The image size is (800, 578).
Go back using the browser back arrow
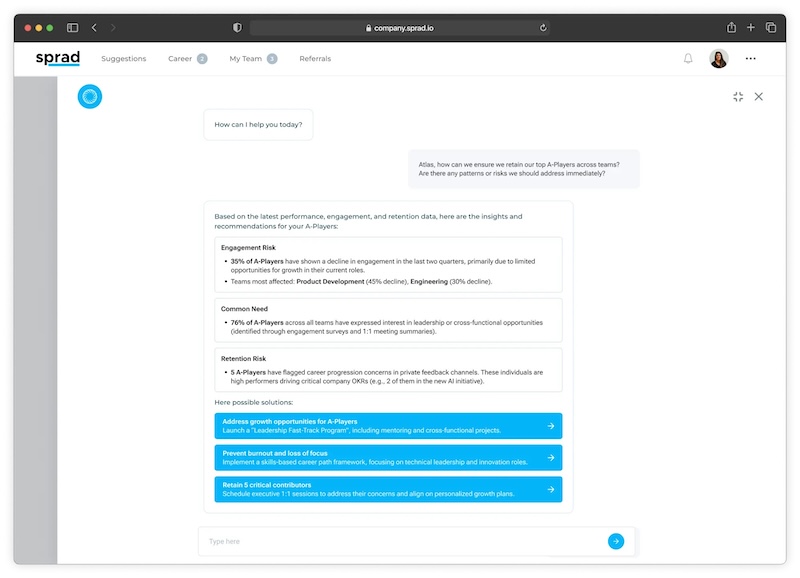point(94,28)
